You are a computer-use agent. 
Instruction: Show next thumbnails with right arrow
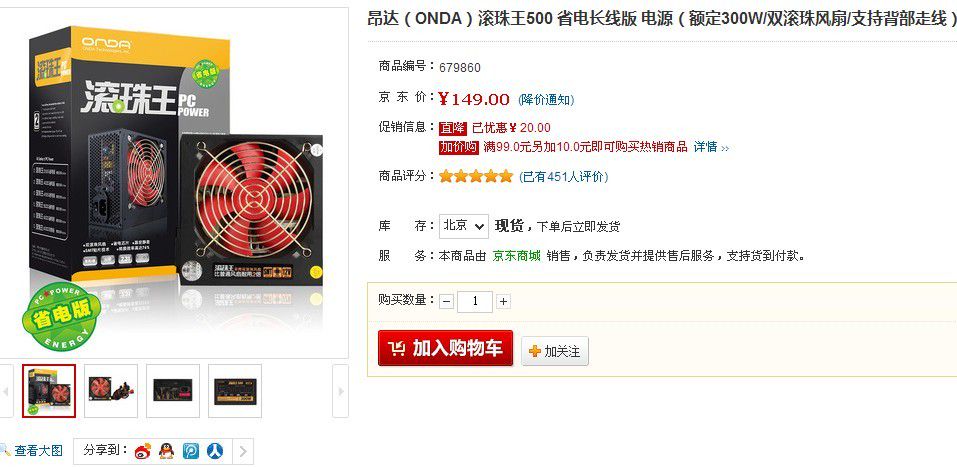[341, 391]
